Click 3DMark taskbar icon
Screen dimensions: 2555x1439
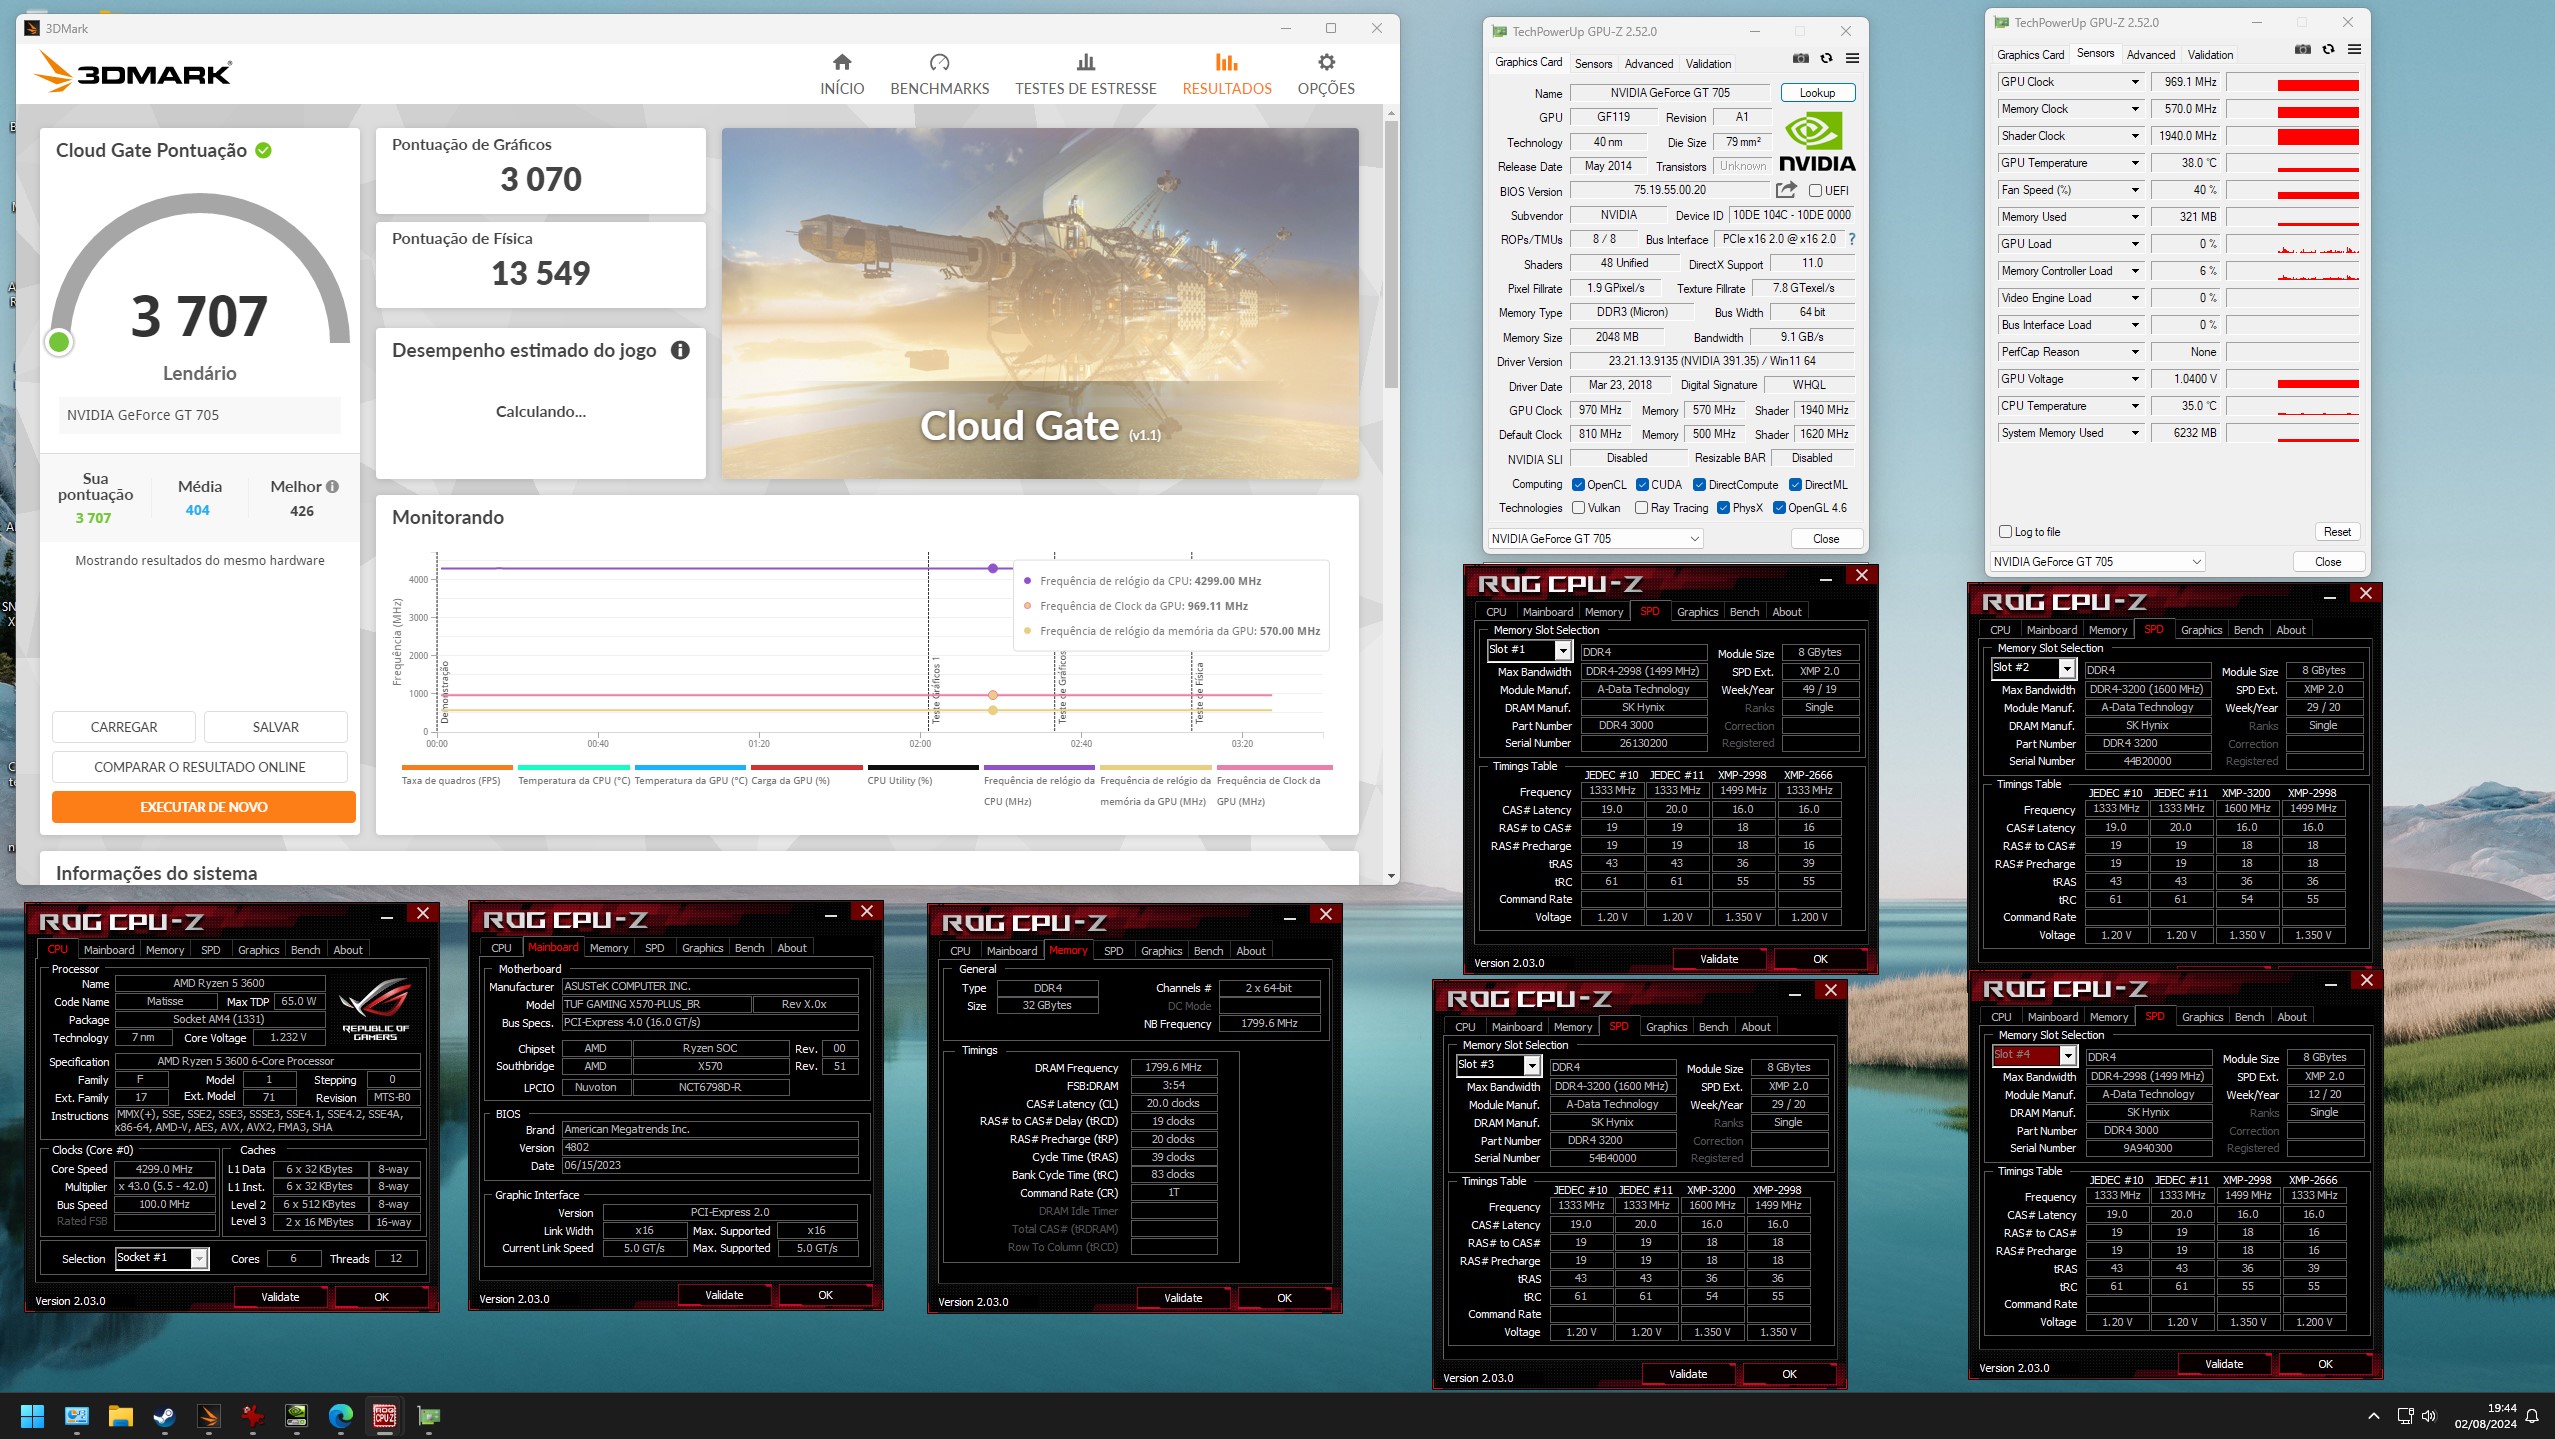click(208, 1416)
